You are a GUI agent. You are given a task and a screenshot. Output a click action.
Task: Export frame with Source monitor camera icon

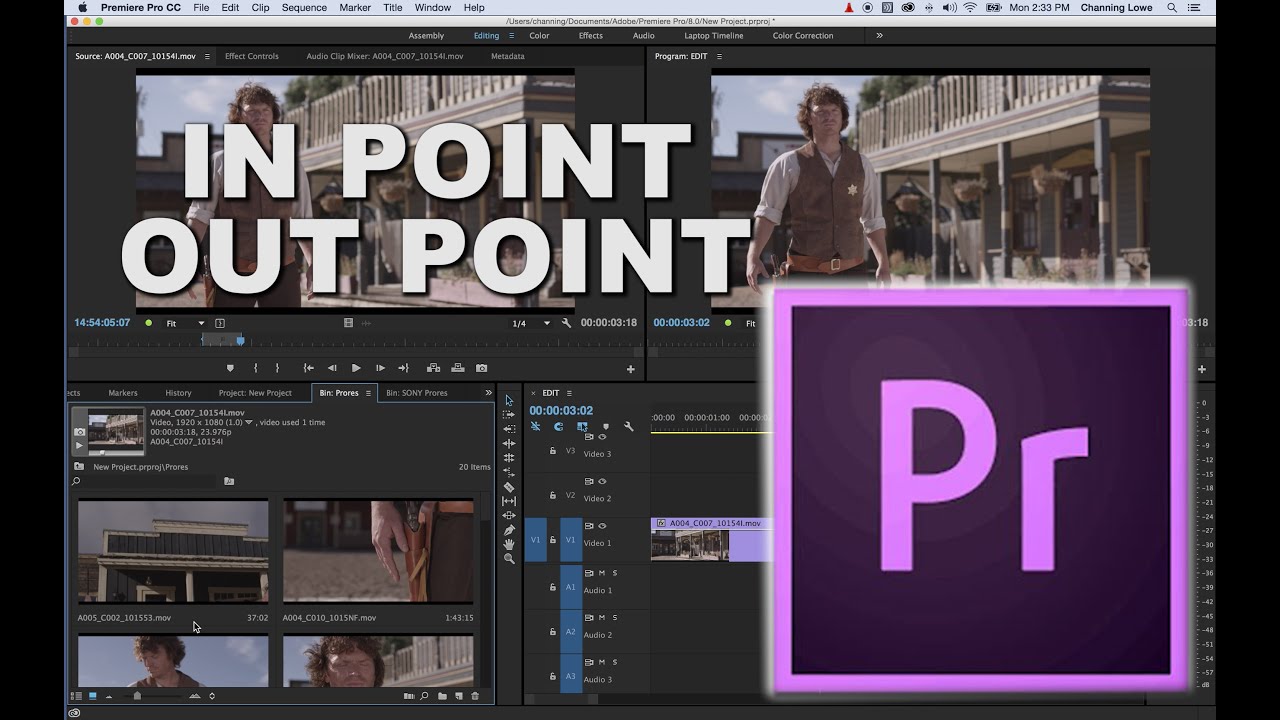pyautogui.click(x=481, y=368)
